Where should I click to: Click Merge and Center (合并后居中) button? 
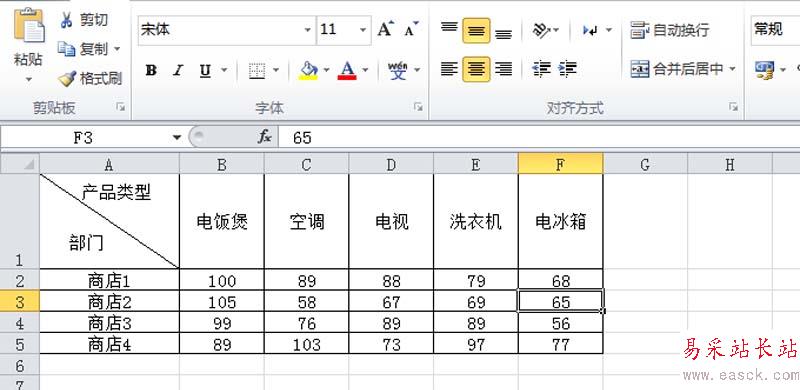click(x=677, y=69)
